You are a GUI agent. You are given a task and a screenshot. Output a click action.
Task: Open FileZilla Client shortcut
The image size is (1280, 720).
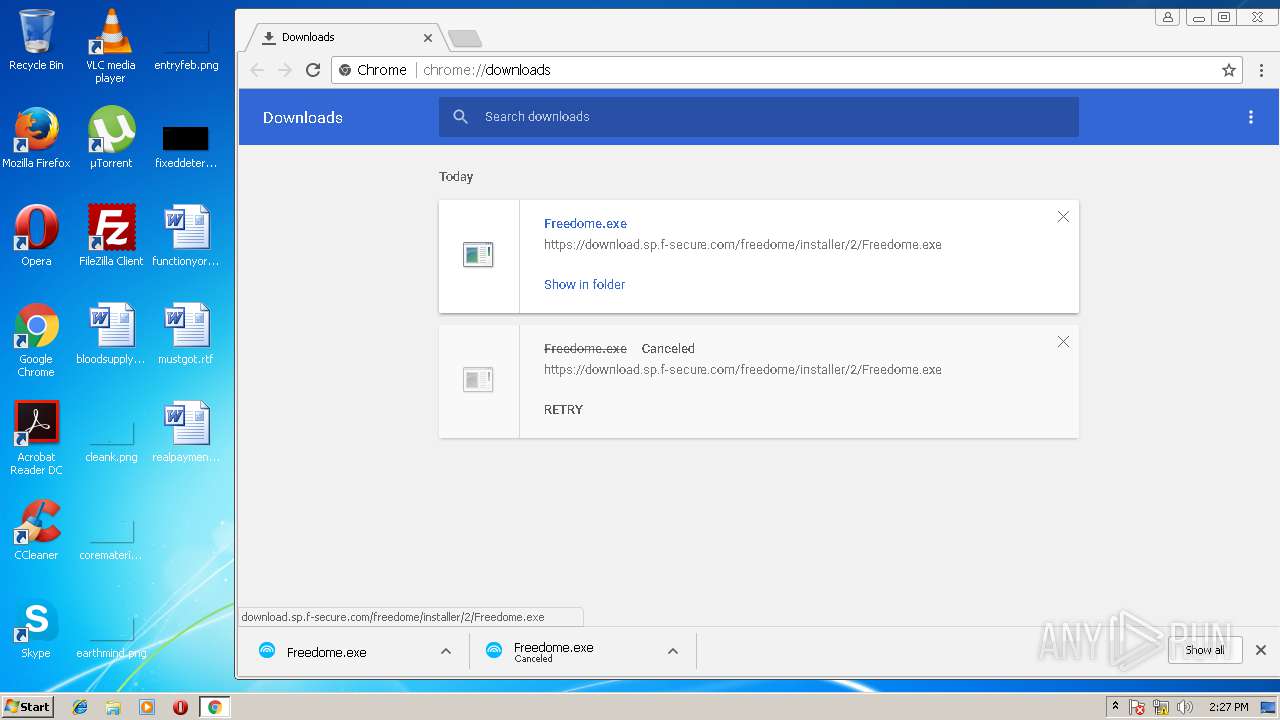(x=110, y=236)
